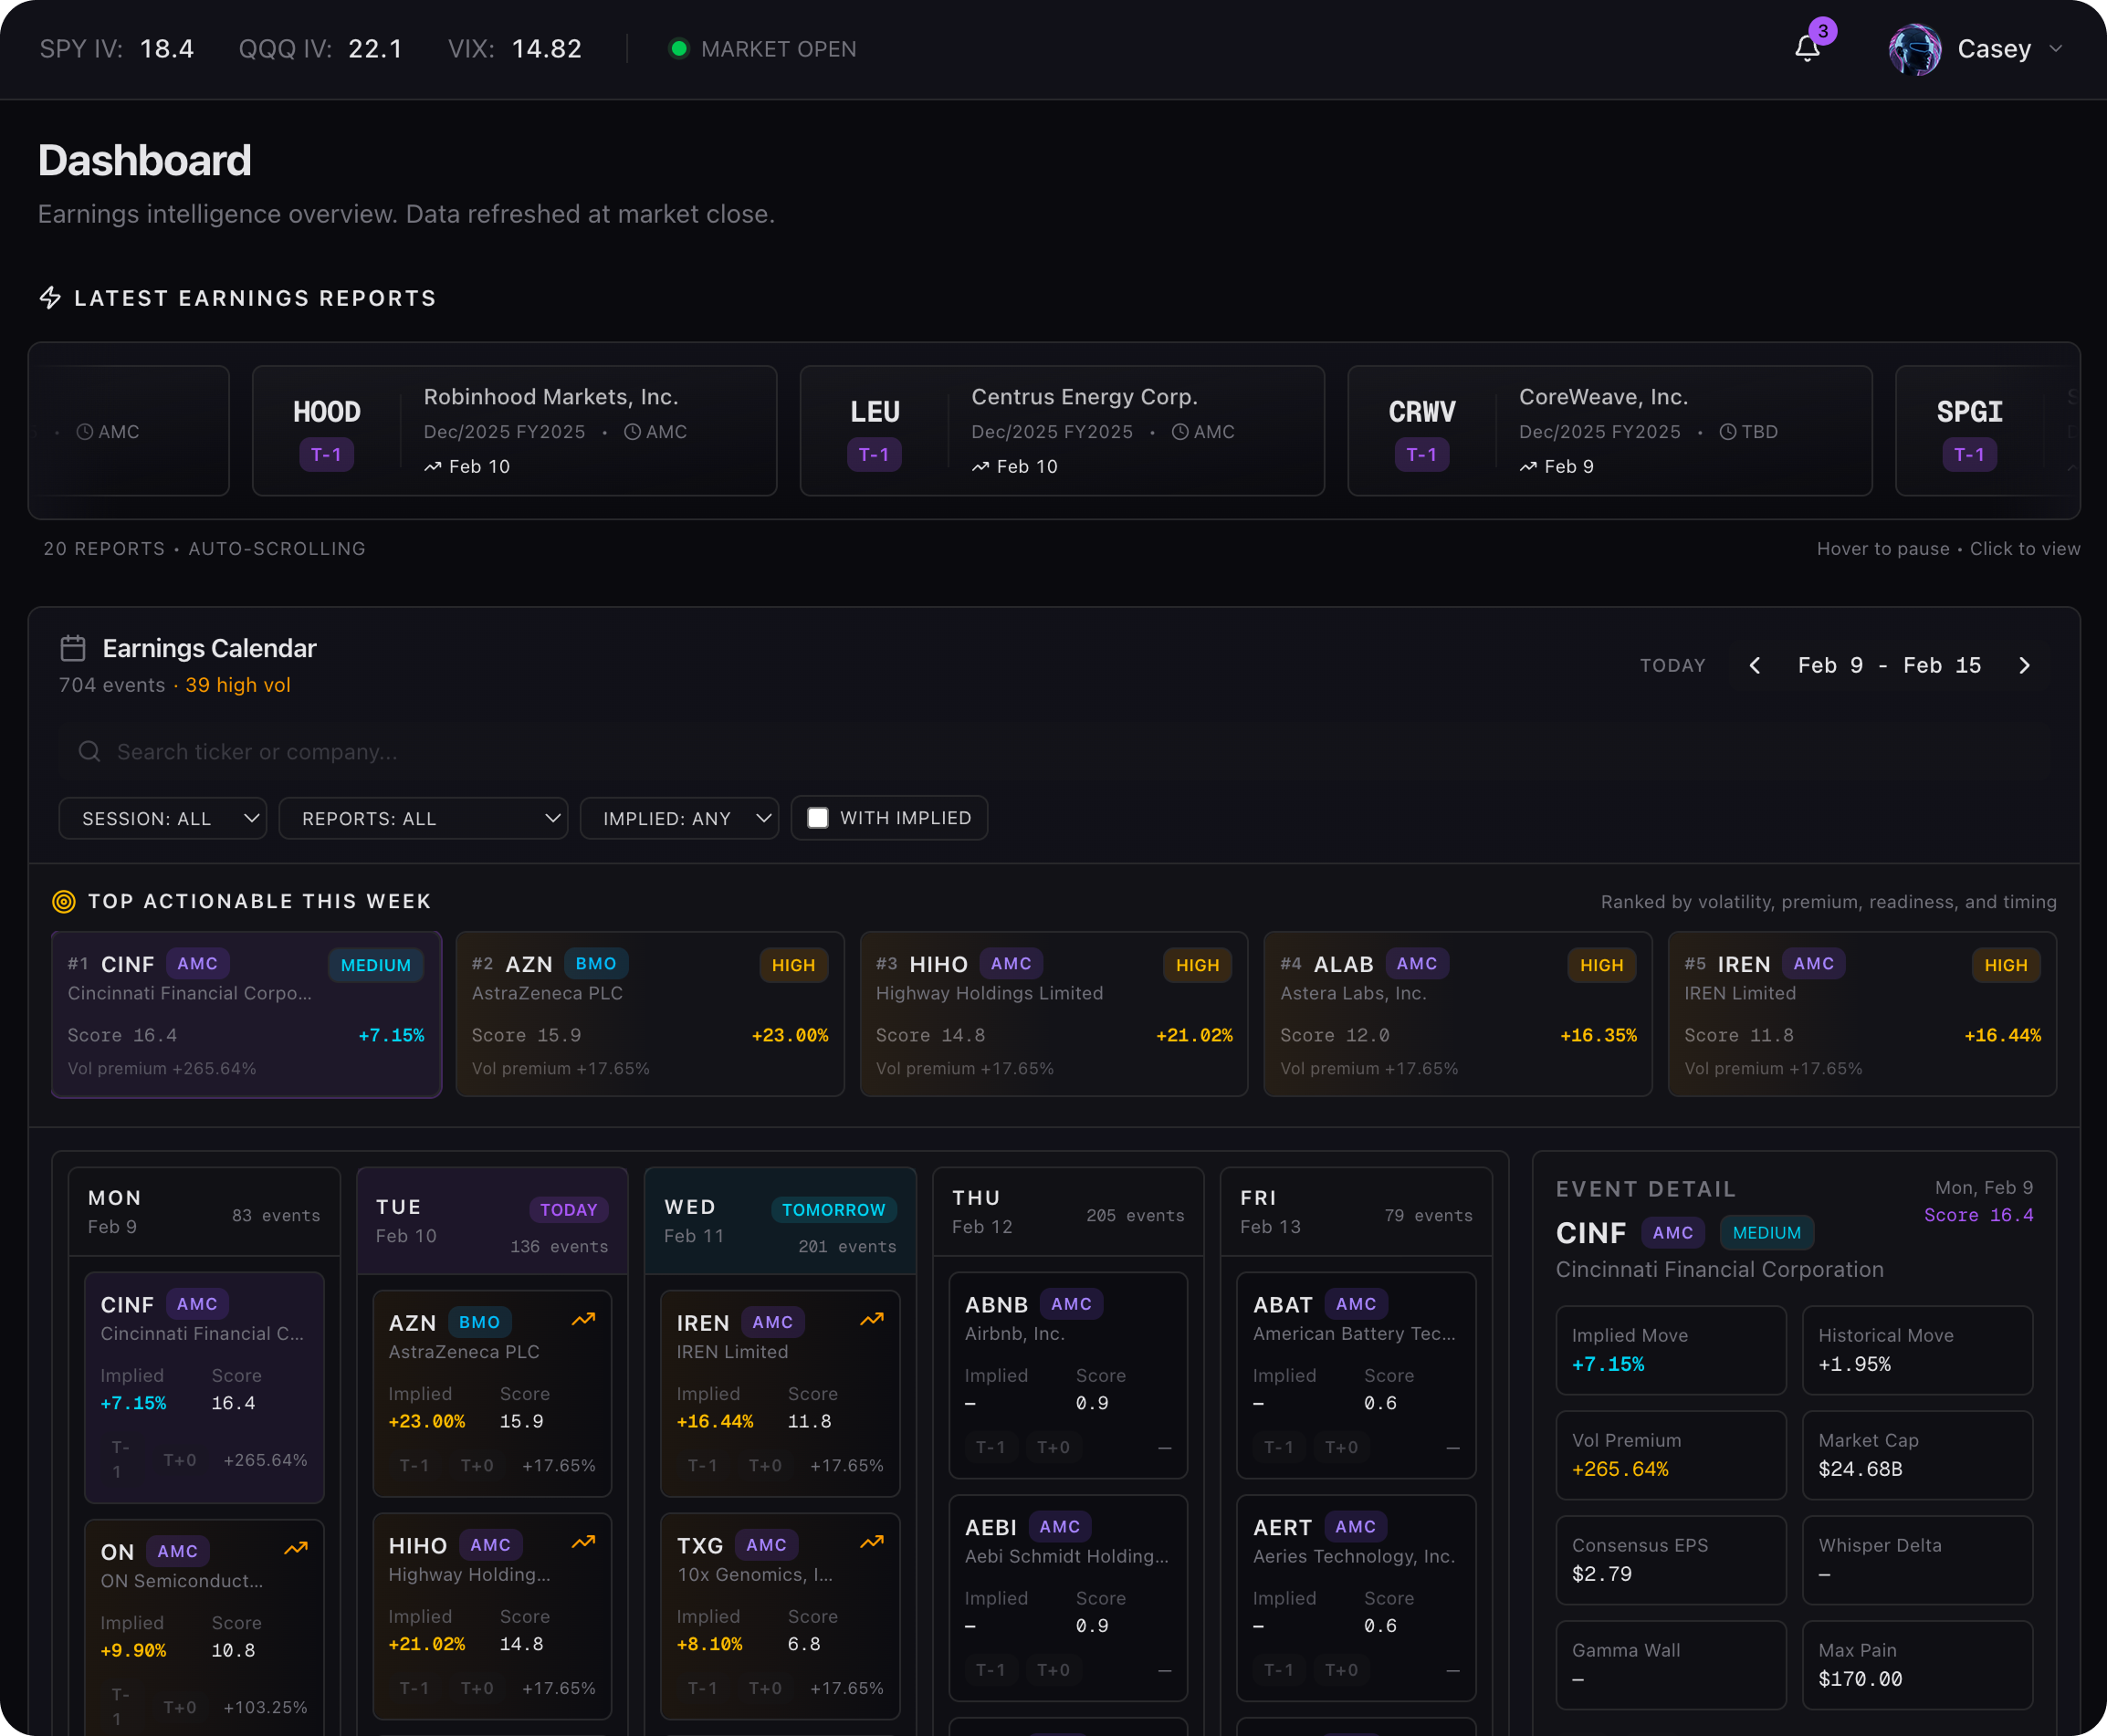Go to next week in calendar
The image size is (2107, 1736).
[2024, 665]
